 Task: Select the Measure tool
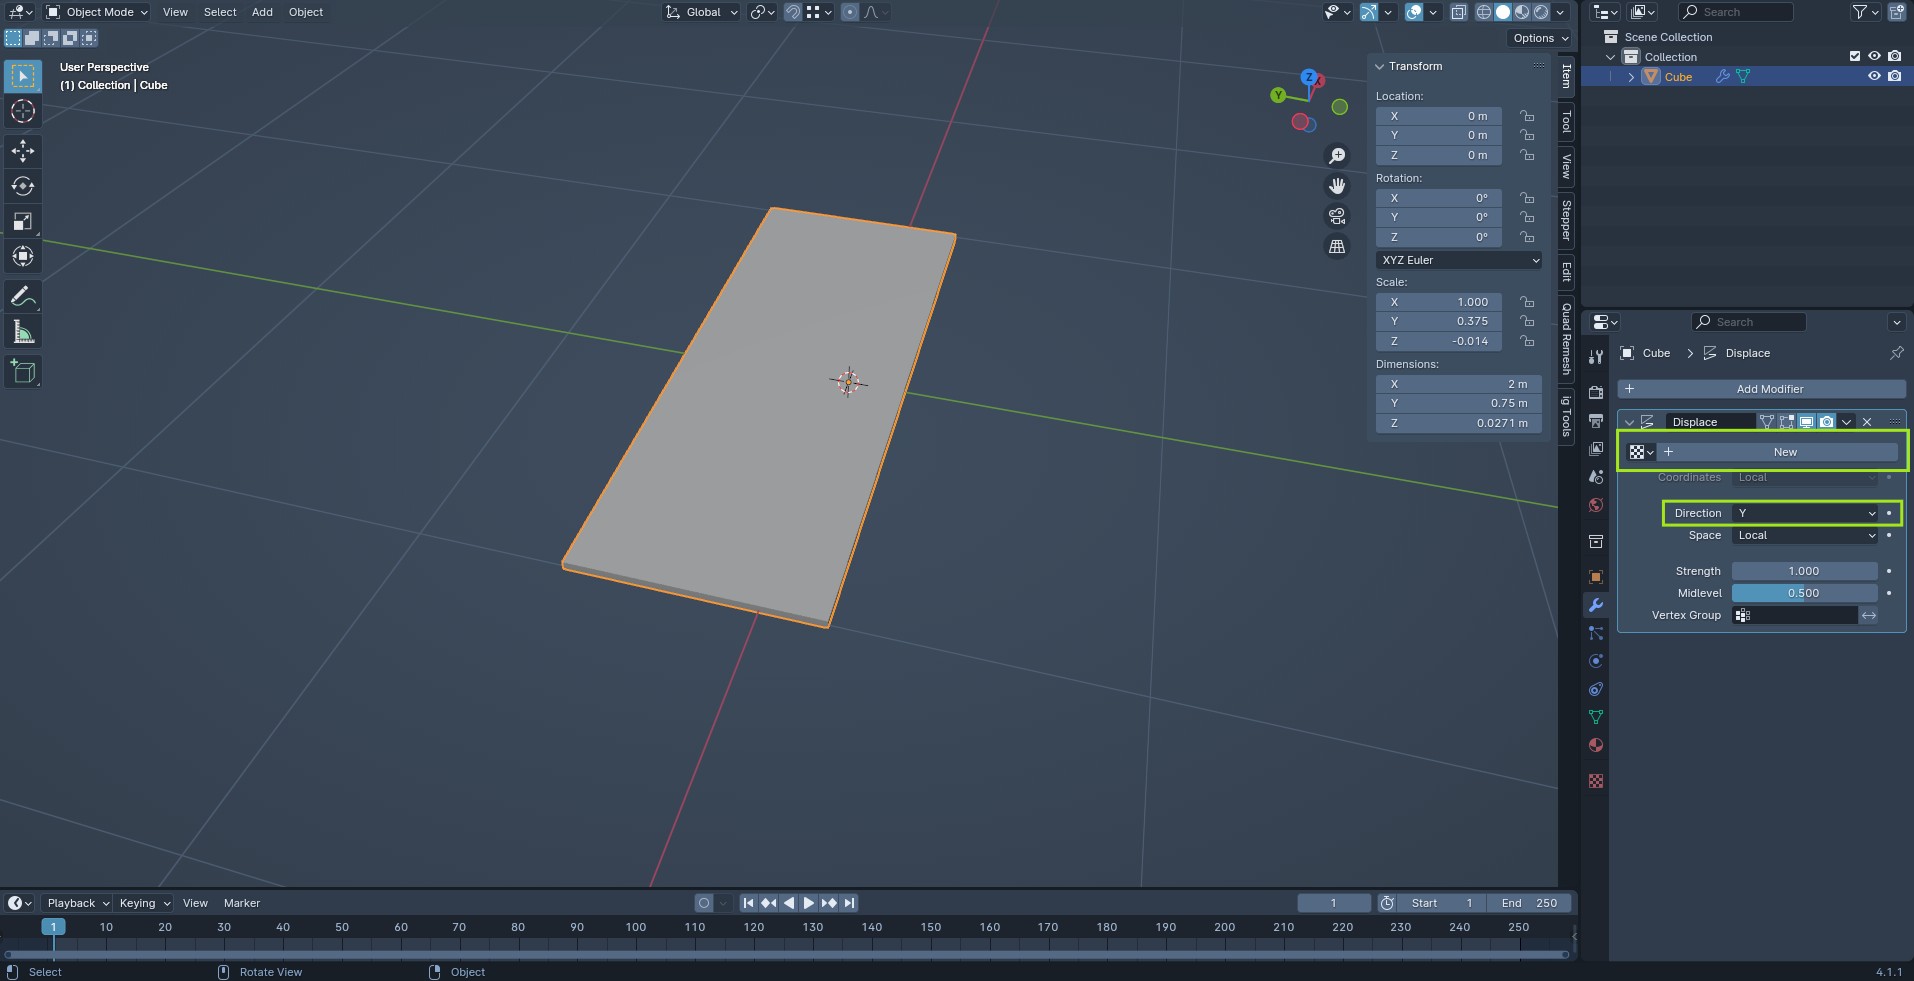23,333
